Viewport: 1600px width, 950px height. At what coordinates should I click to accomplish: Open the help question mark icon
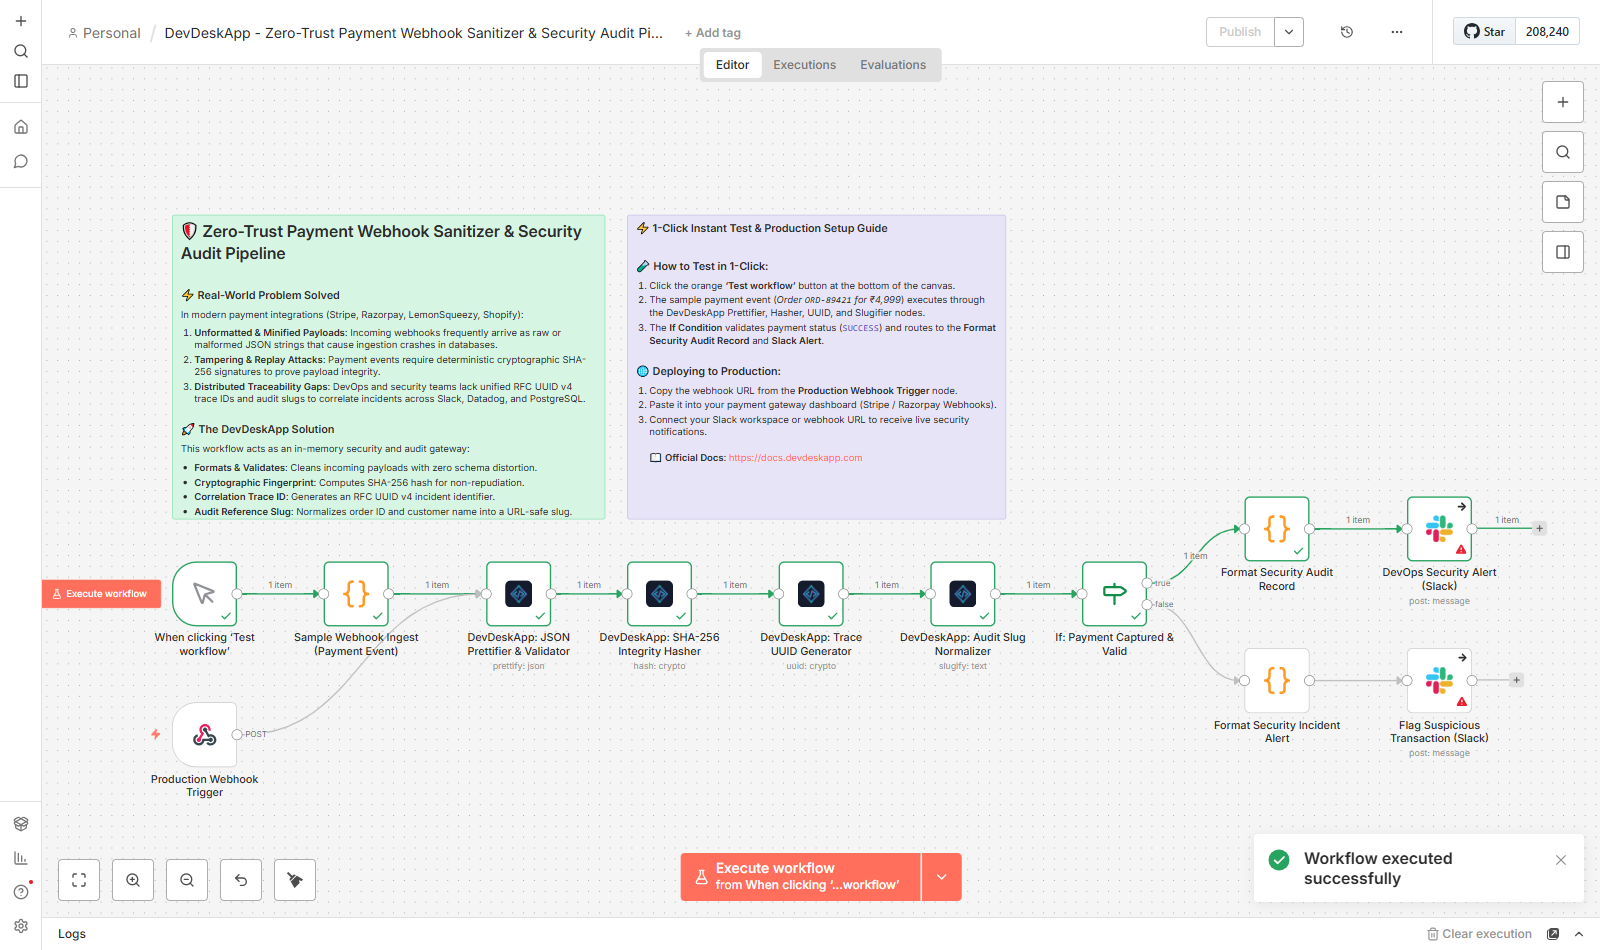(21, 892)
